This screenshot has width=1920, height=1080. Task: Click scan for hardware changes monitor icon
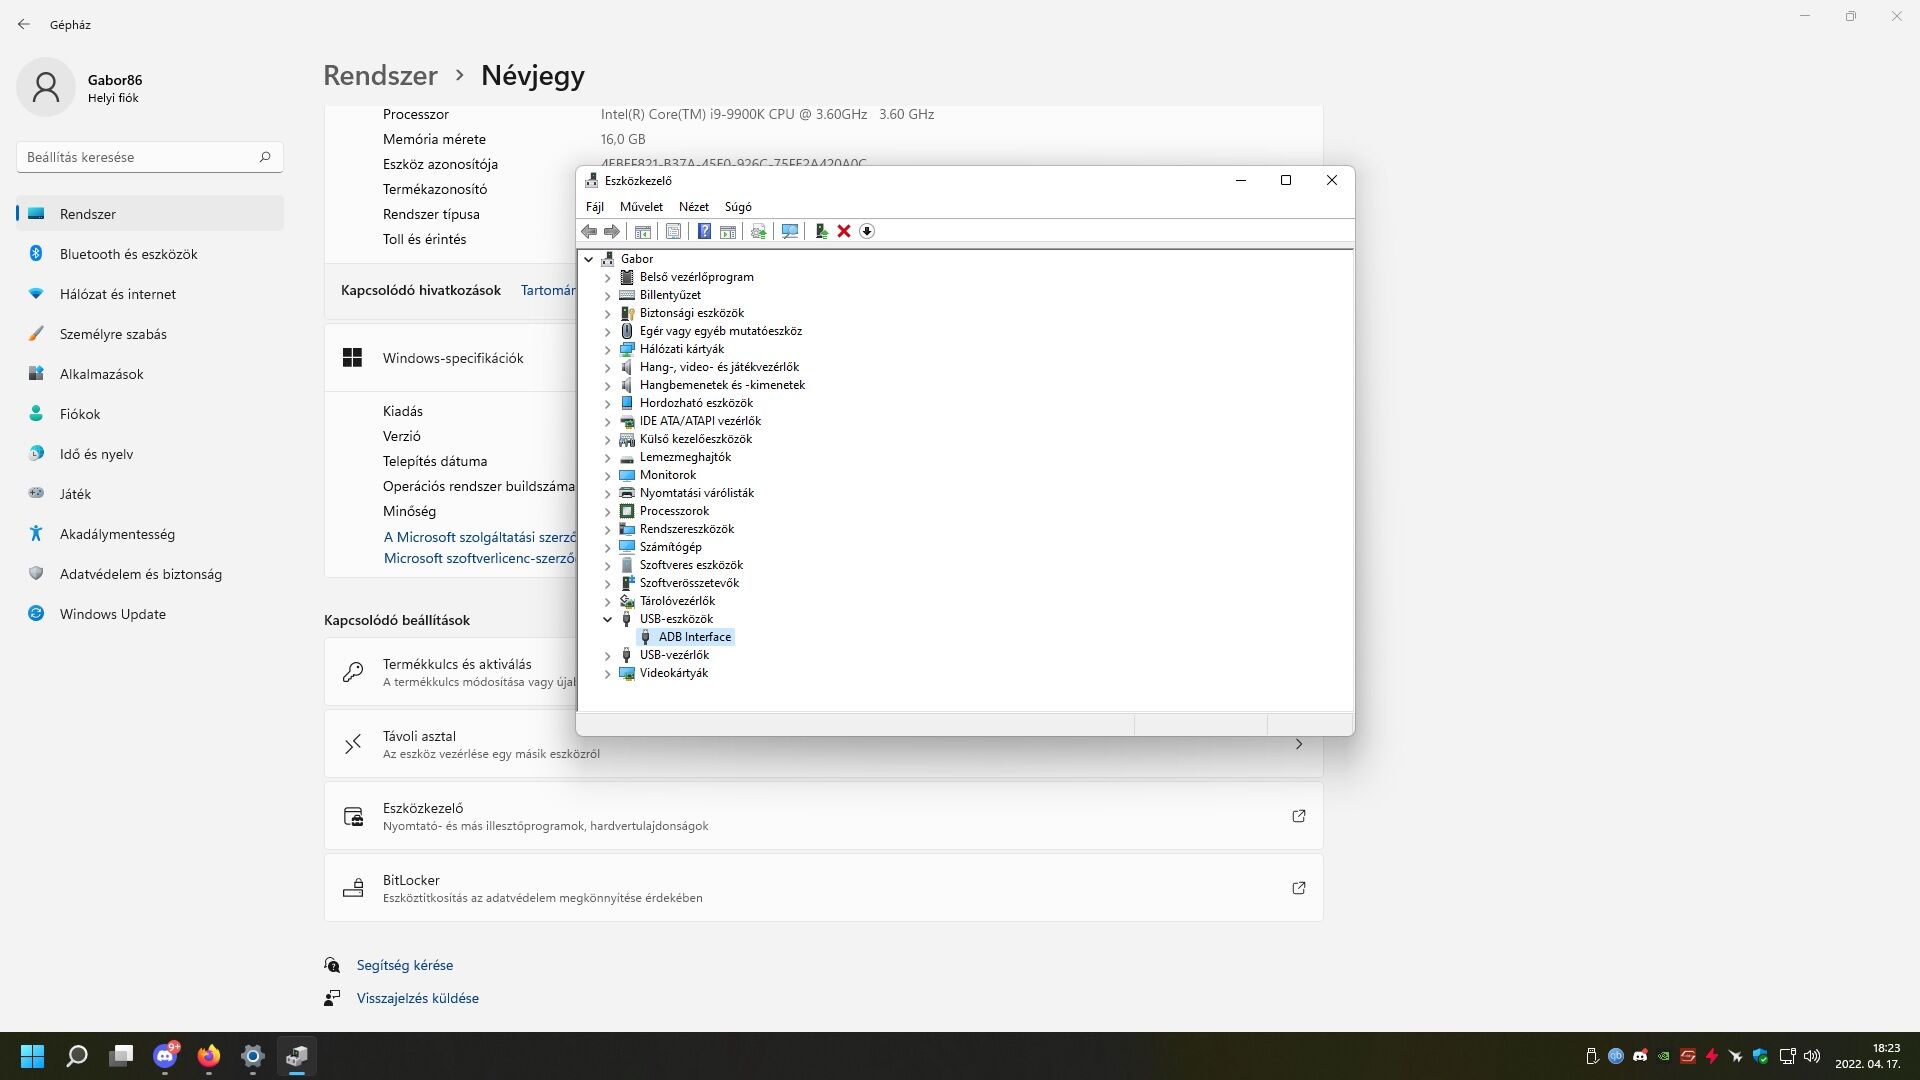[x=790, y=231]
